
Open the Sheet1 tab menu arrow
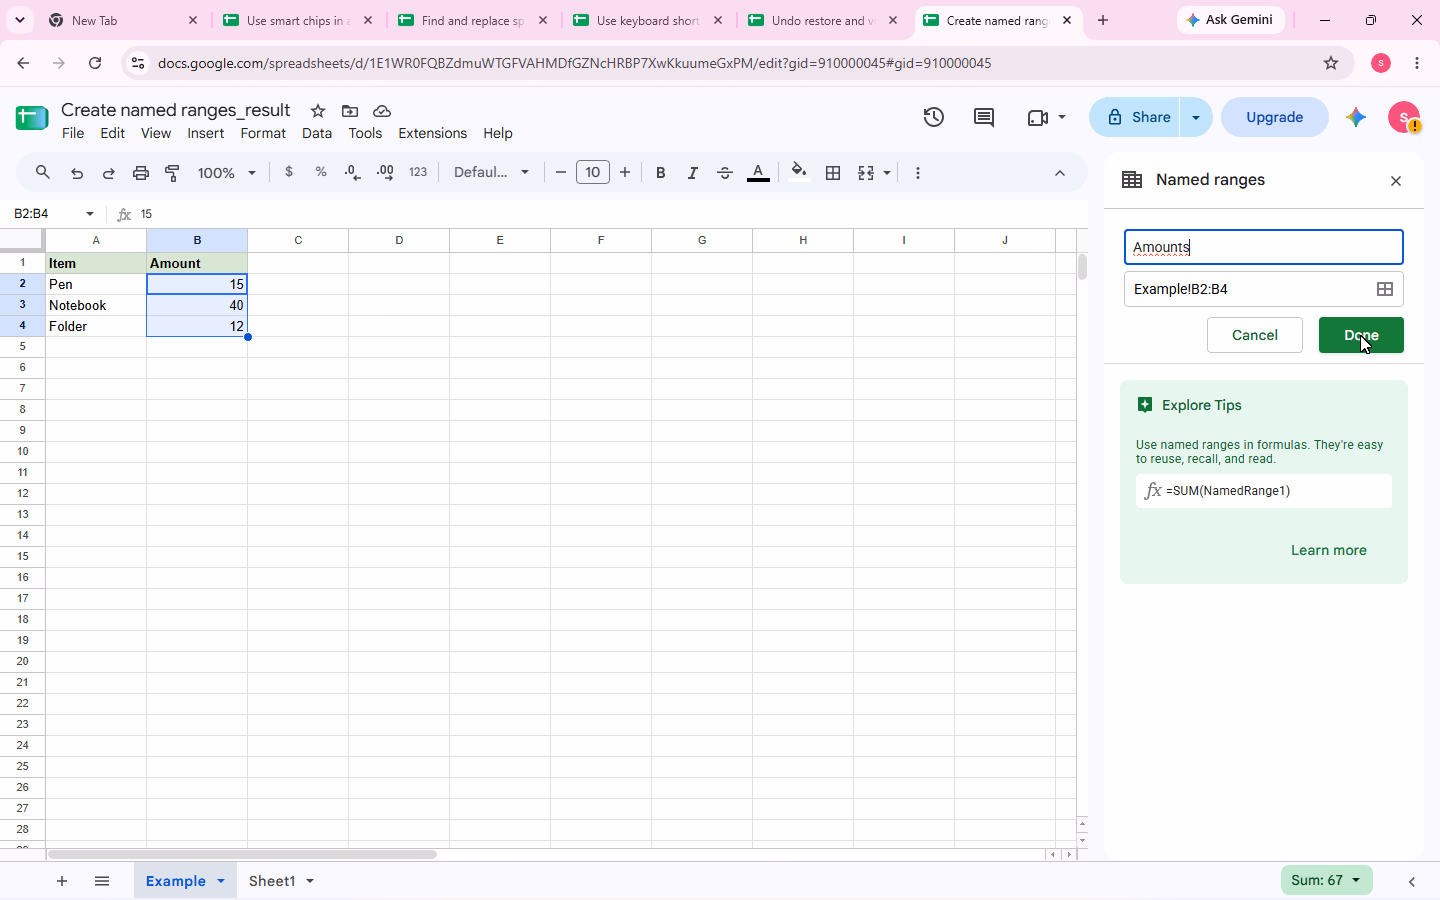click(310, 881)
